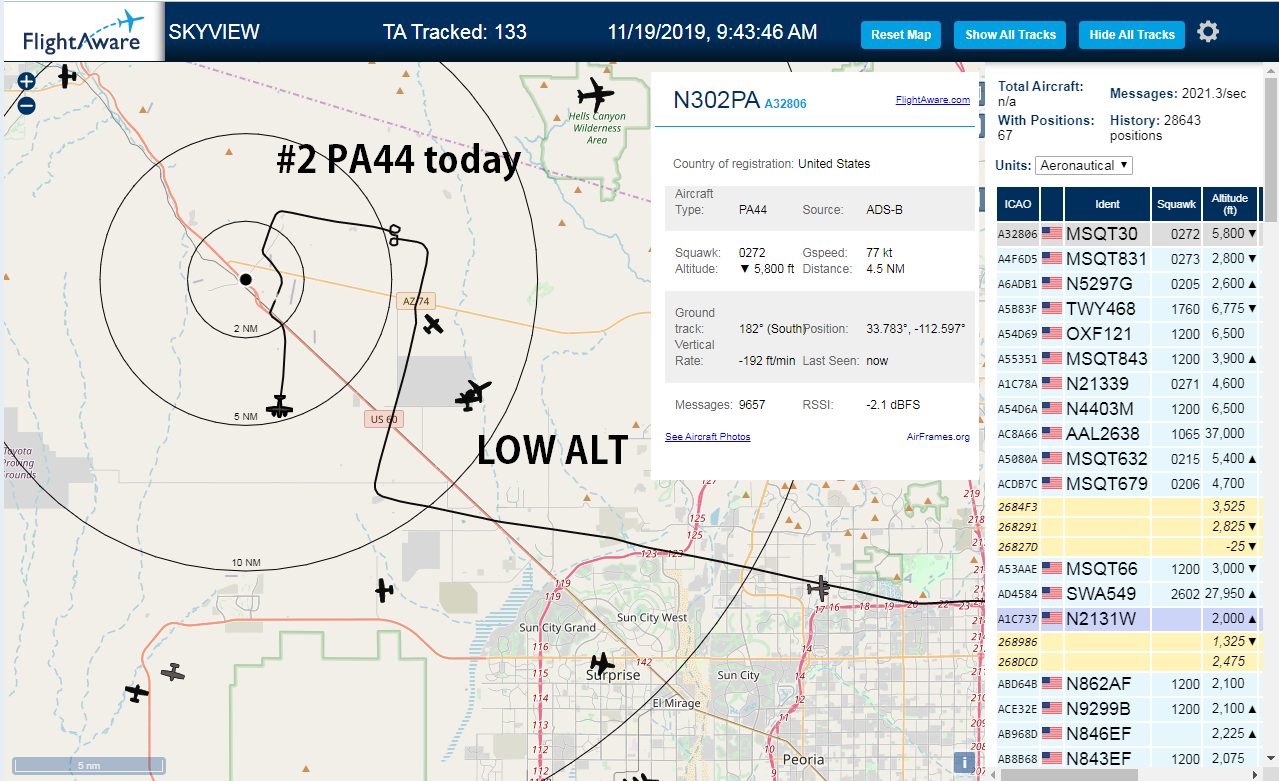Select the MSQT679 aircraft row

pyautogui.click(x=1128, y=484)
